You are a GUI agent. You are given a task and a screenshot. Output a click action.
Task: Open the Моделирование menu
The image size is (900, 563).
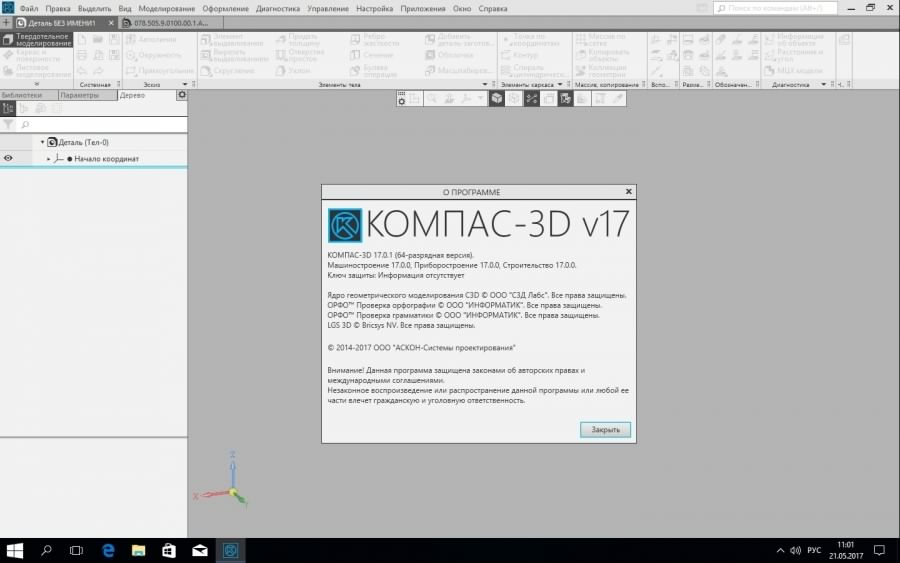pyautogui.click(x=166, y=8)
